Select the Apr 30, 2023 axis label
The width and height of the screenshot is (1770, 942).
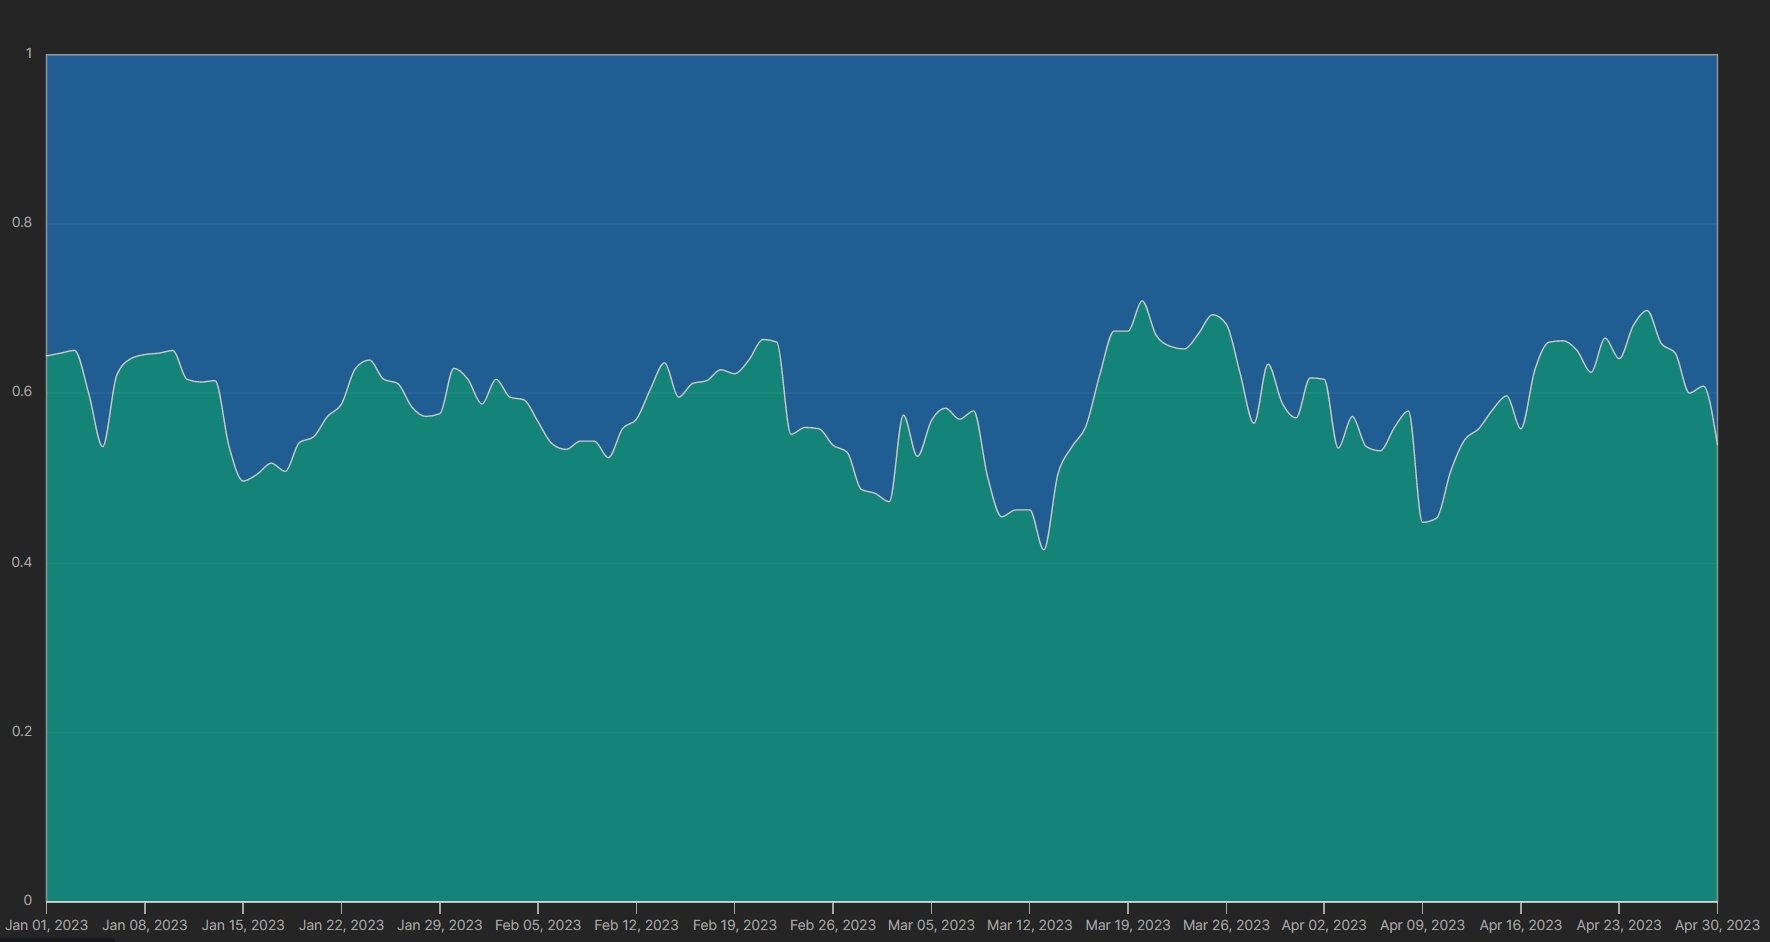pyautogui.click(x=1716, y=925)
